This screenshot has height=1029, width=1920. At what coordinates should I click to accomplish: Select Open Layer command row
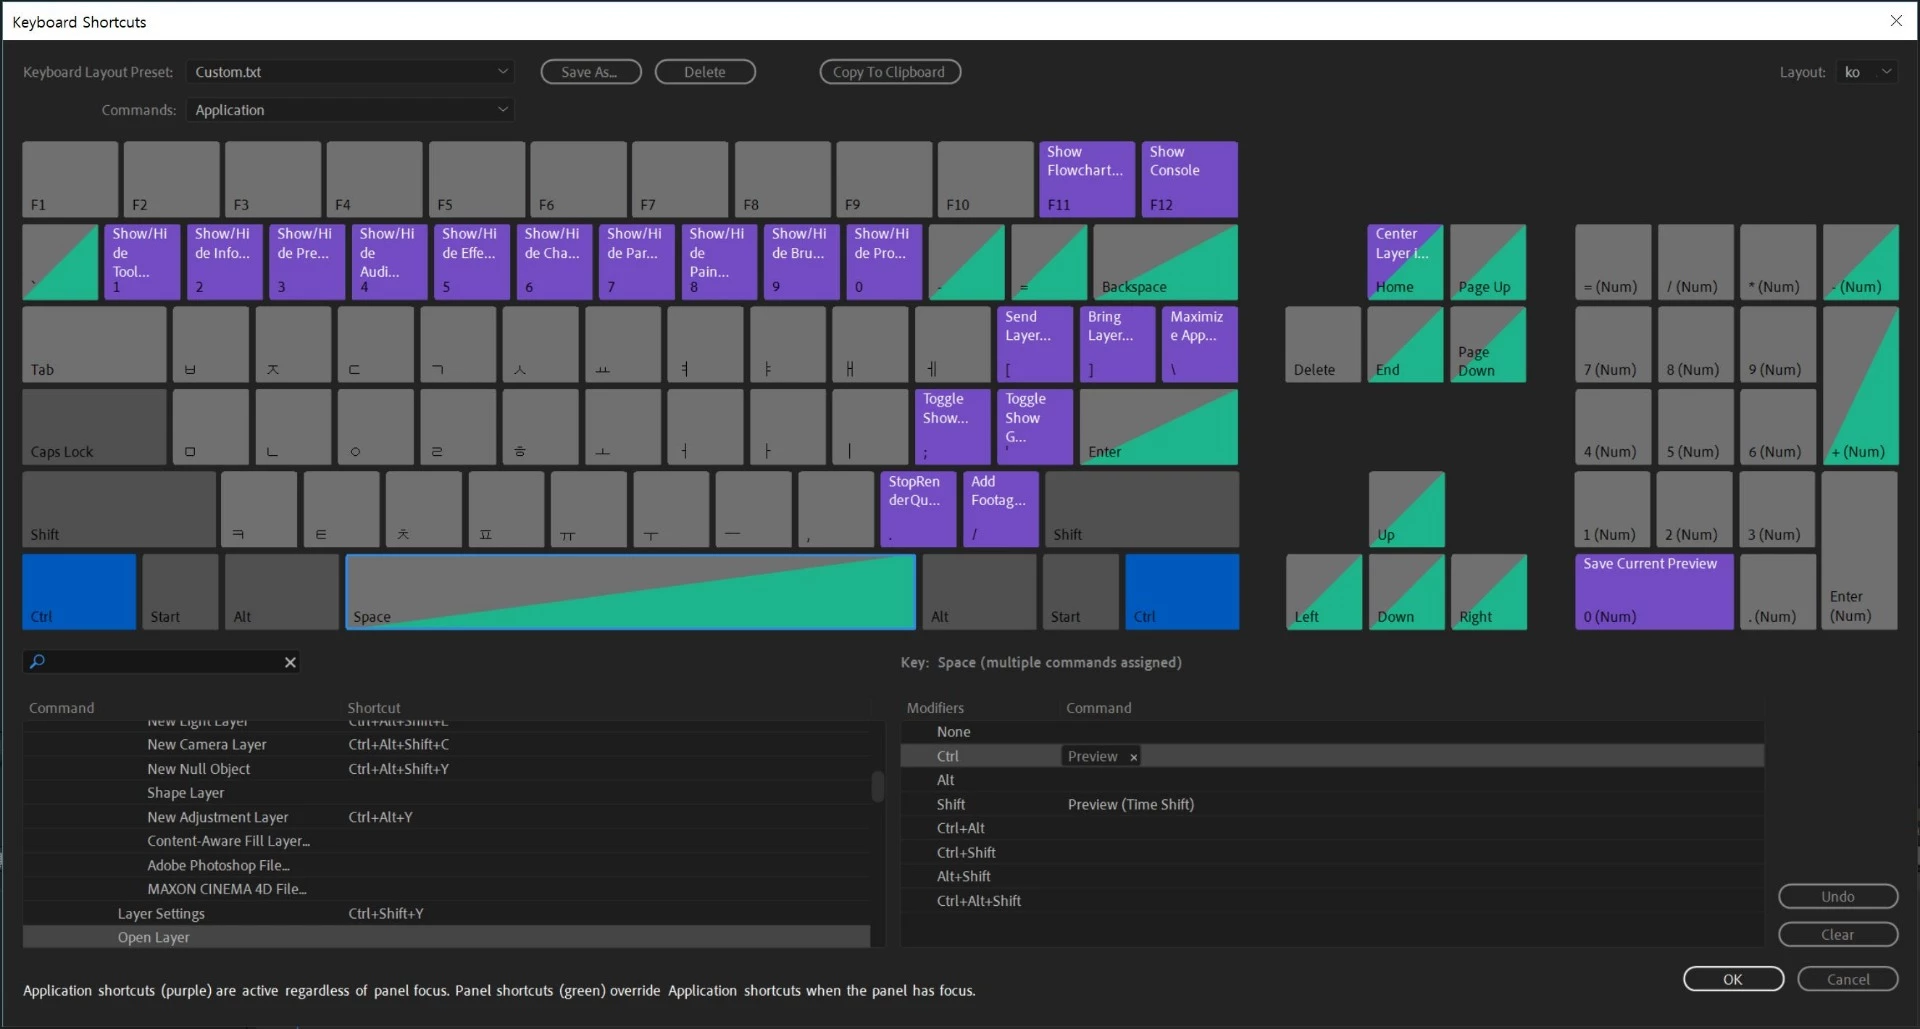pyautogui.click(x=446, y=938)
